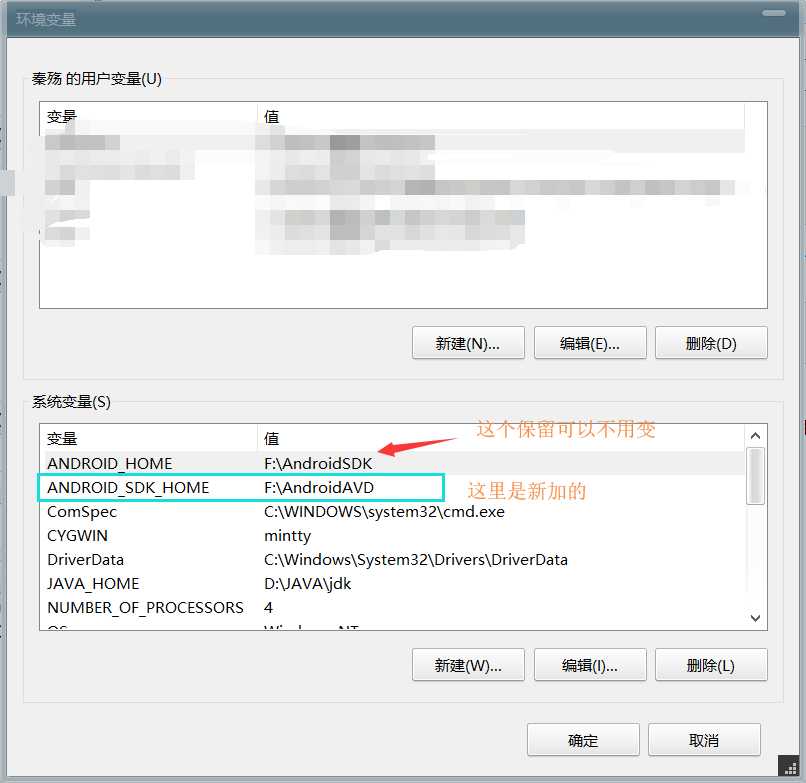Screen dimensions: 806x783
Task: Click the system variables 编辑(I)... button
Action: click(590, 665)
